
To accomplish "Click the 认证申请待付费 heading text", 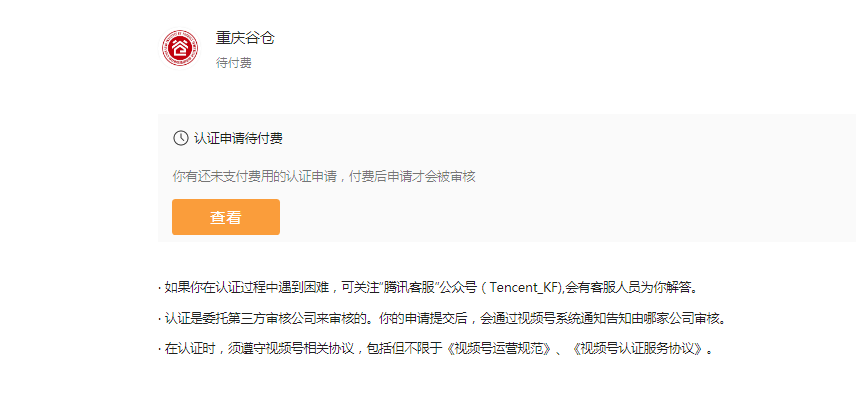I will 238,138.
